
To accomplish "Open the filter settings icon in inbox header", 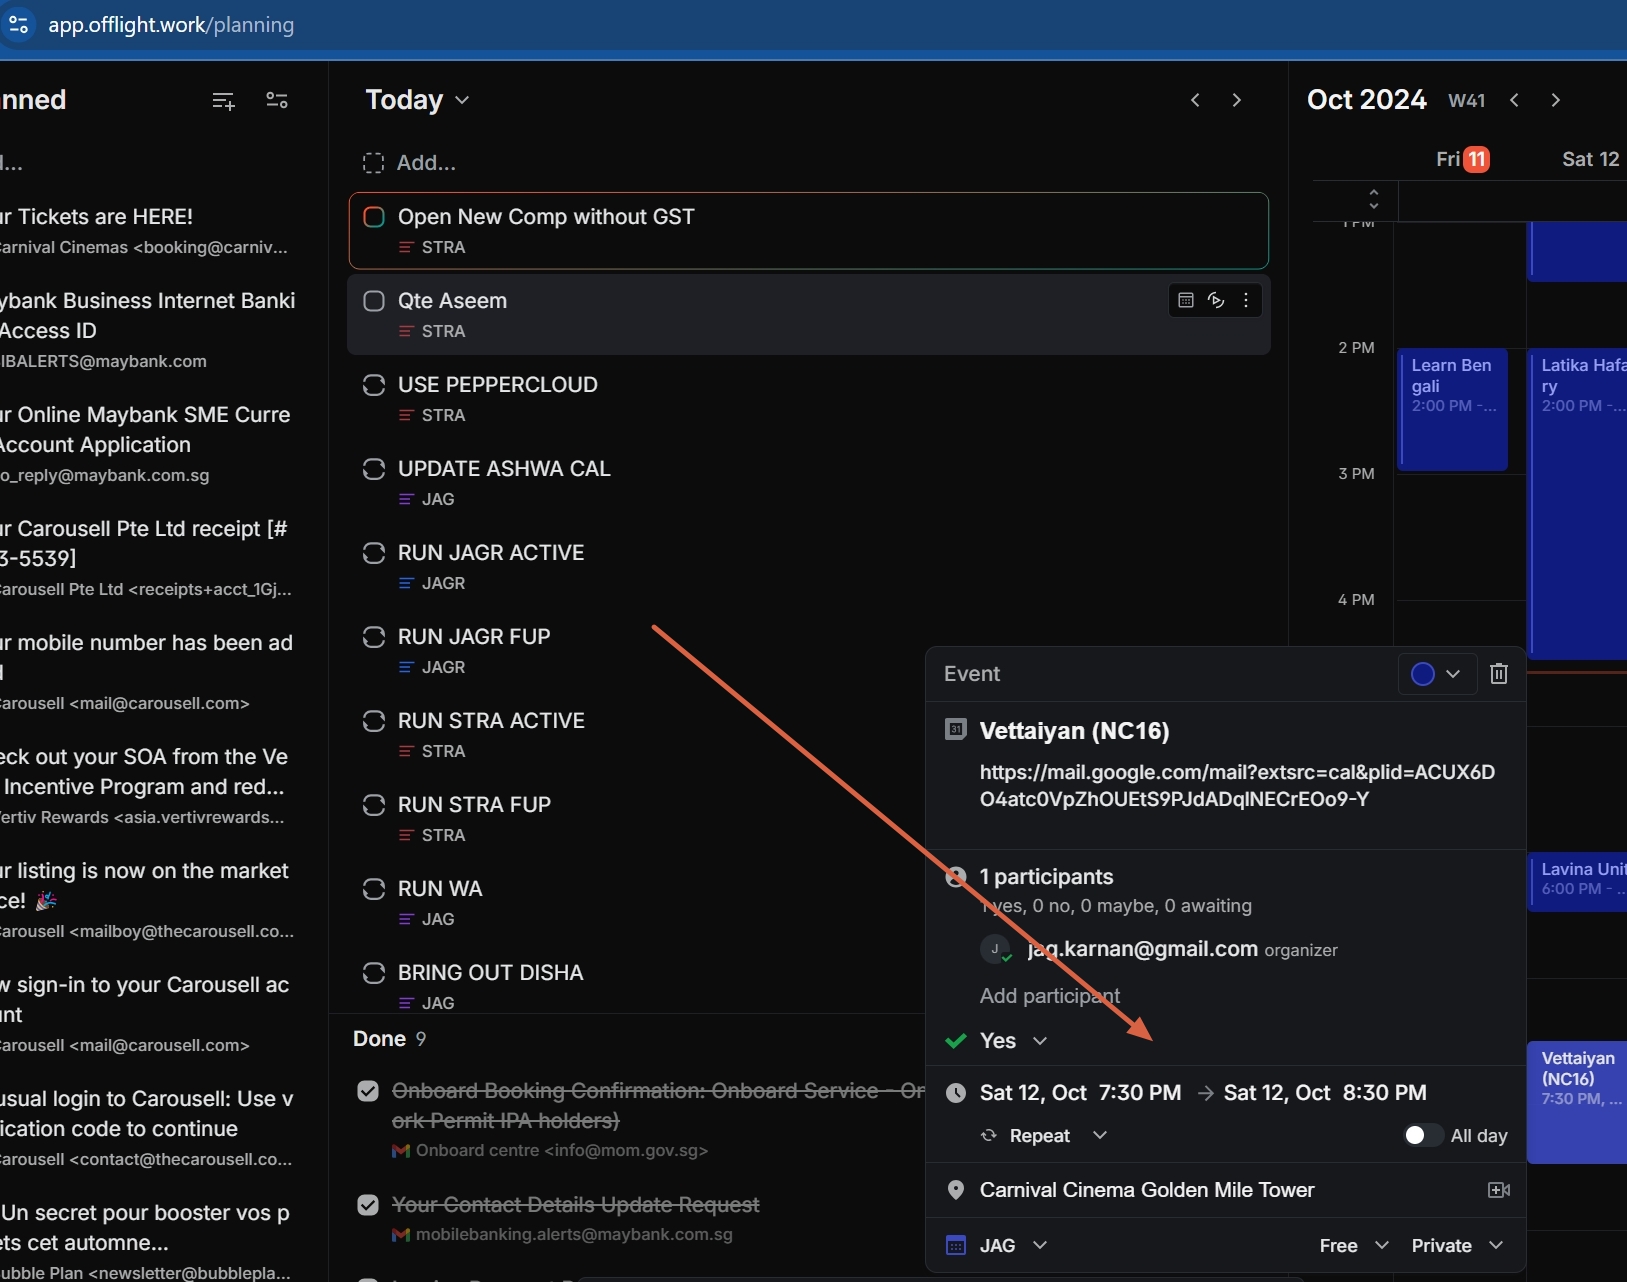I will [x=277, y=100].
